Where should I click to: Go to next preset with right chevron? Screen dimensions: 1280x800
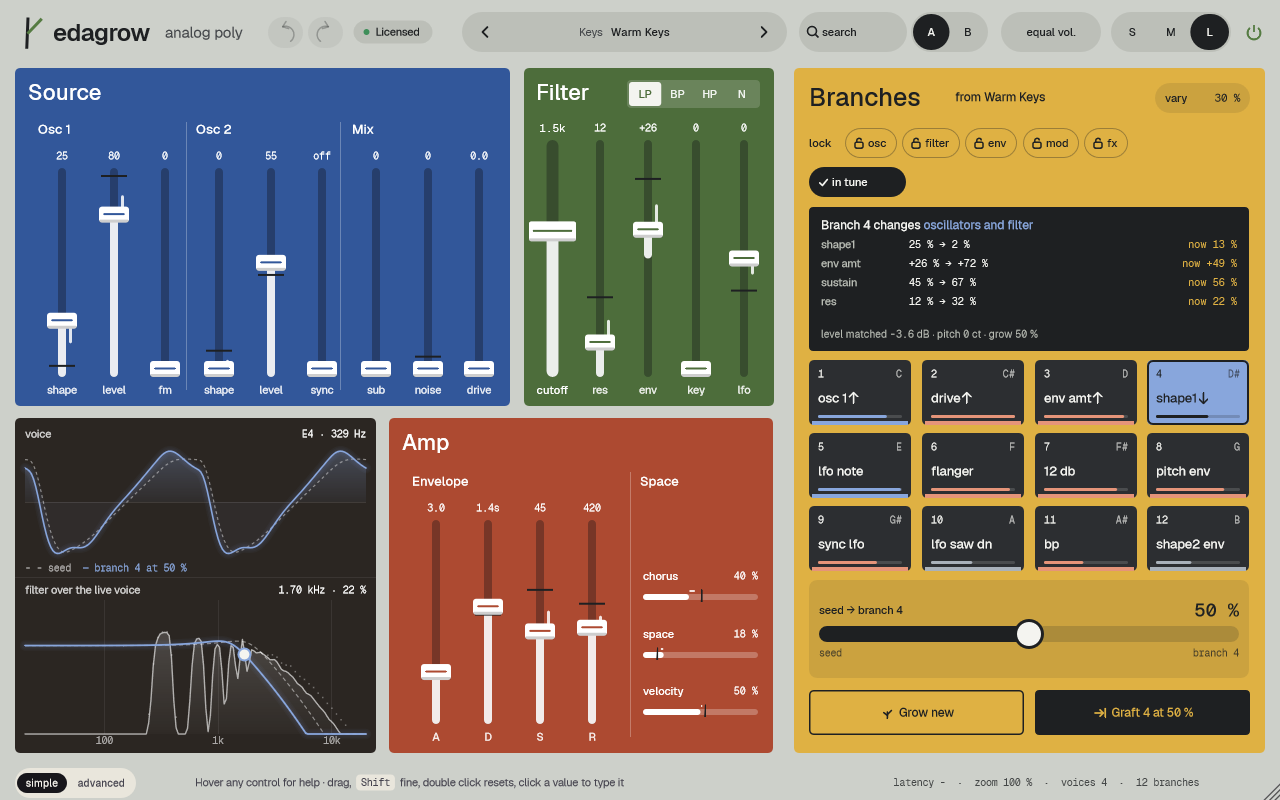764,32
